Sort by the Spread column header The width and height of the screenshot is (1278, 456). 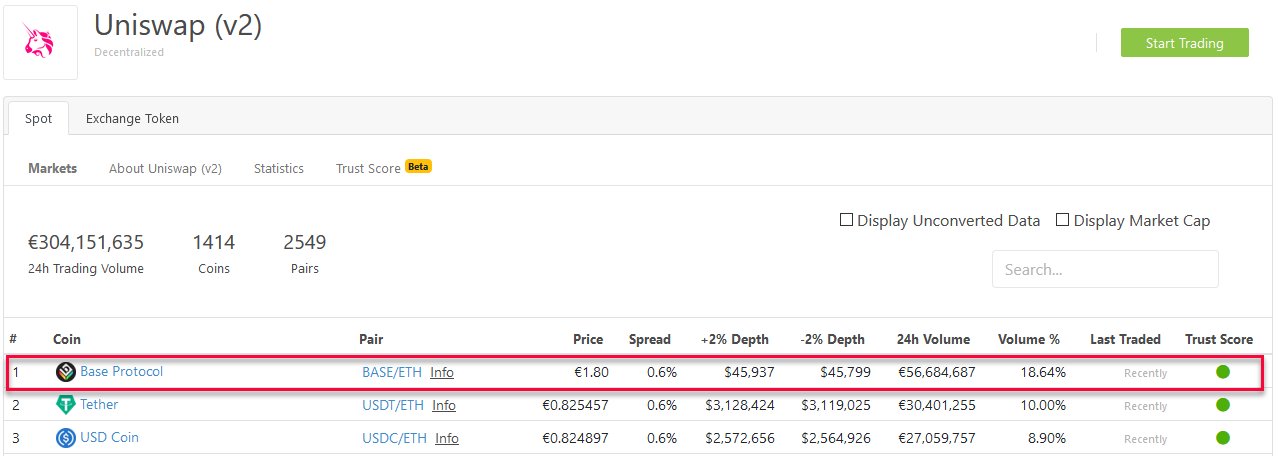coord(650,339)
